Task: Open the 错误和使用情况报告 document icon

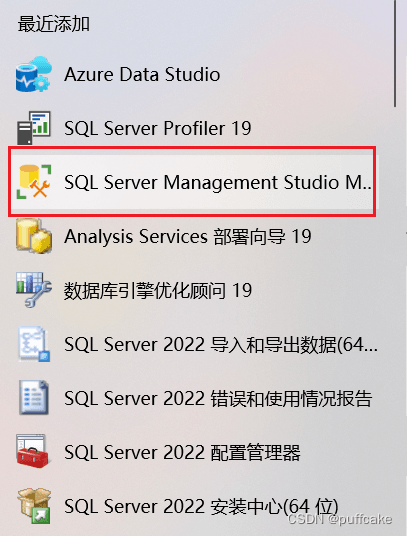Action: pyautogui.click(x=34, y=398)
